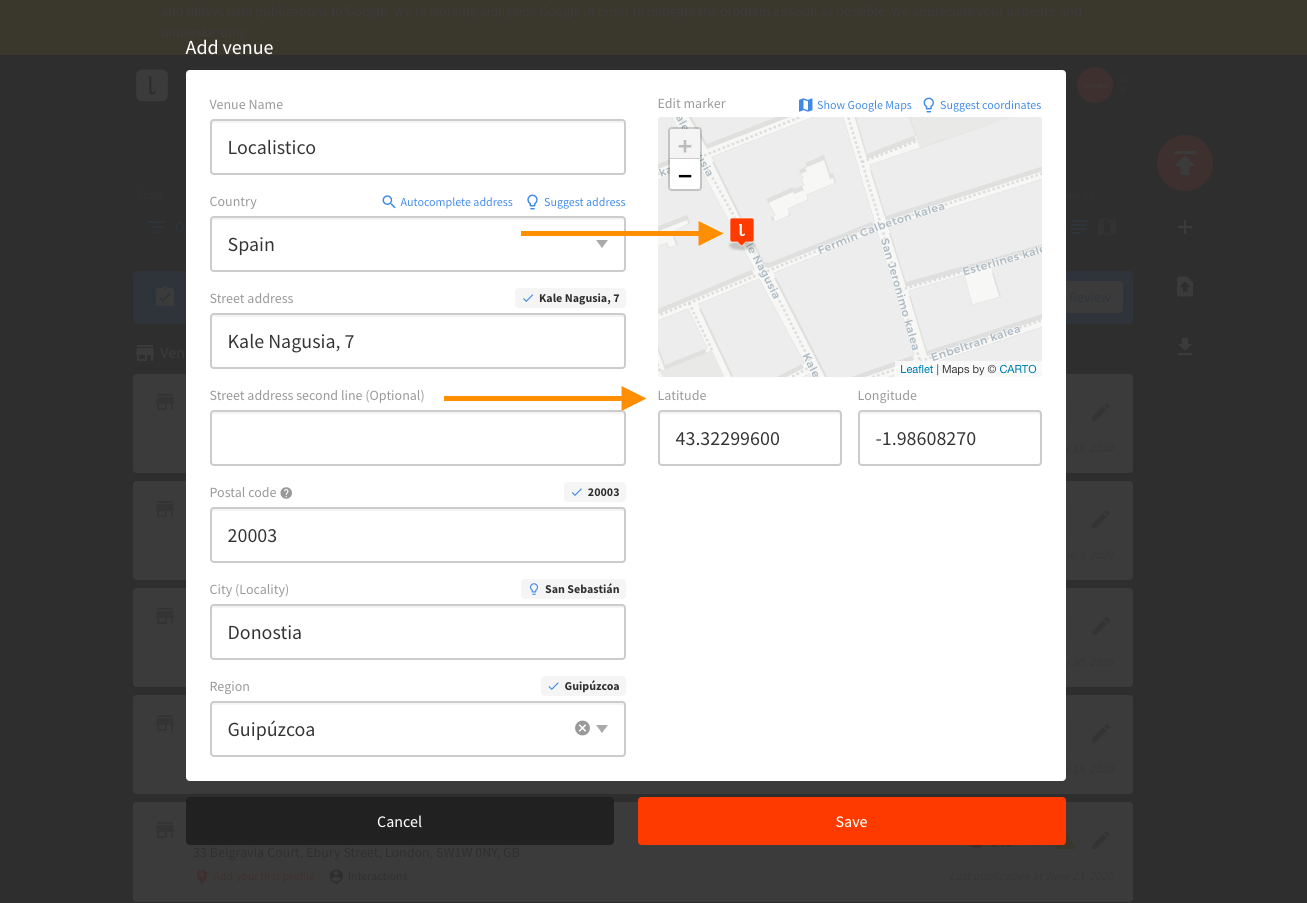Click Show Google Maps link
The width and height of the screenshot is (1307, 903).
pos(864,105)
